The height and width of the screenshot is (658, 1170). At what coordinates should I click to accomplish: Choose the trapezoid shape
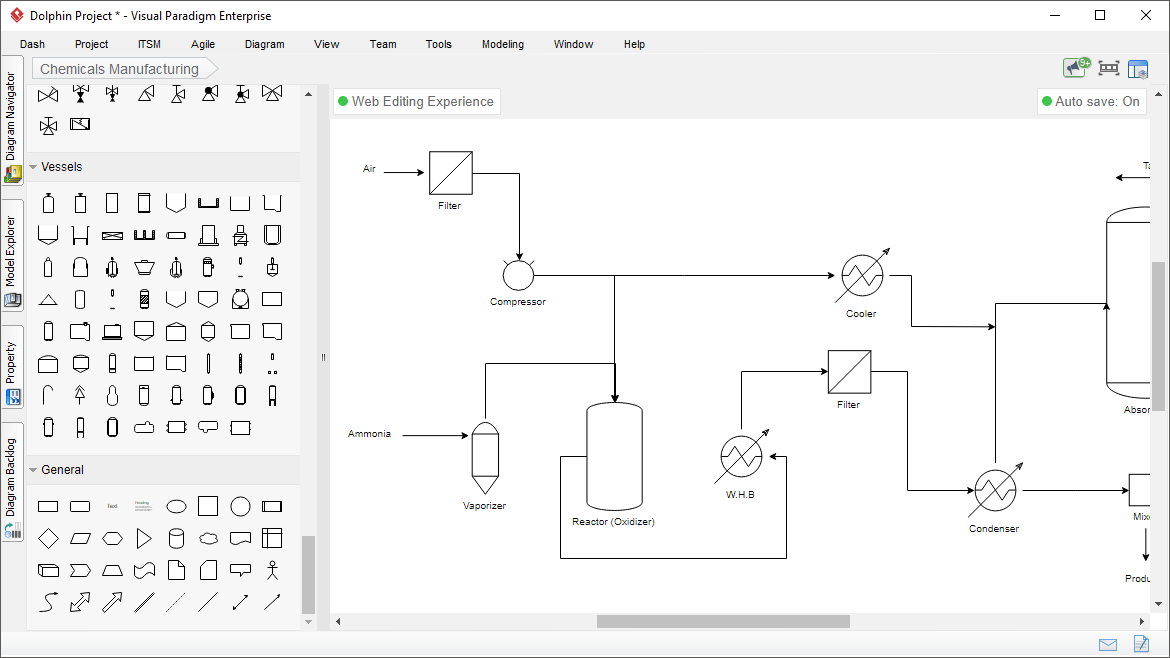coord(112,570)
